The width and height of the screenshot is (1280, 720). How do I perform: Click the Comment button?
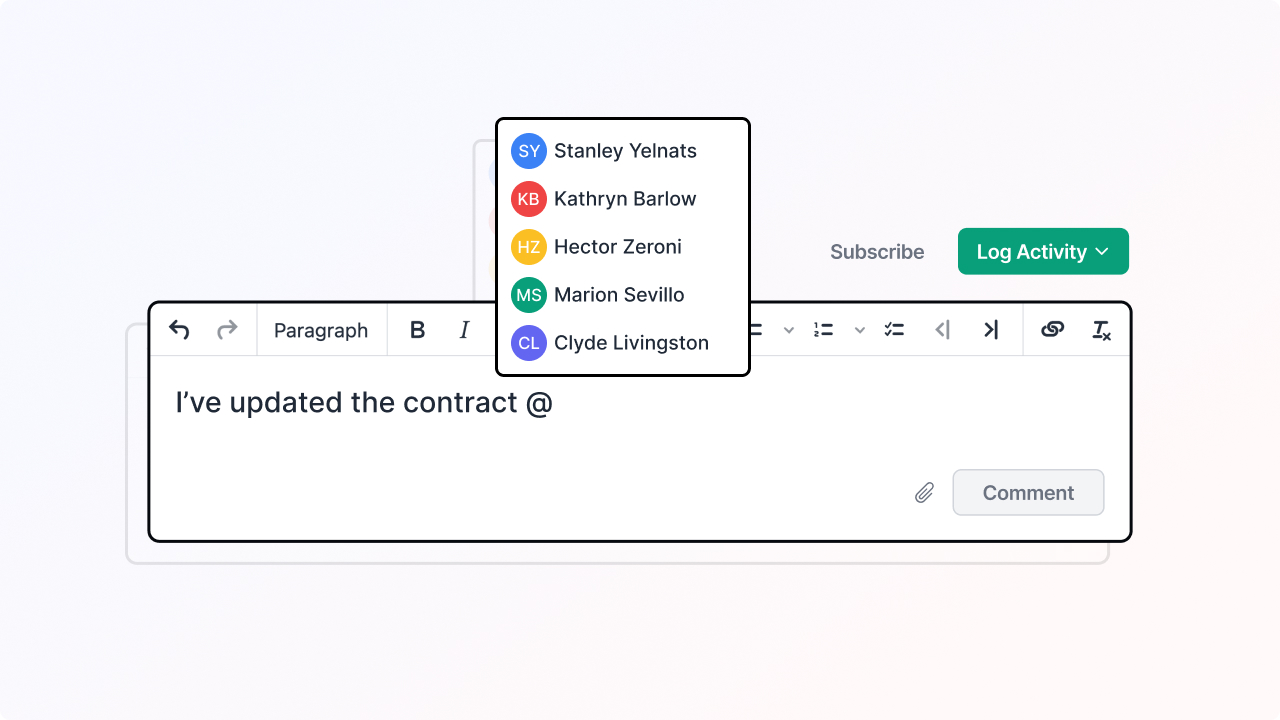coord(1028,492)
